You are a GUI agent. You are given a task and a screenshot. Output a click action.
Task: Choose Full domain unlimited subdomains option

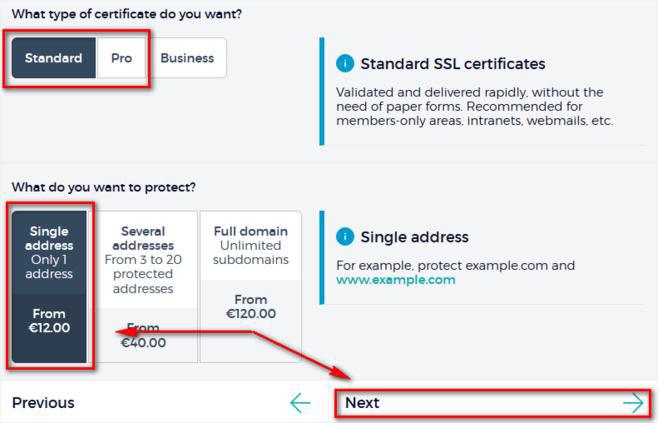250,246
